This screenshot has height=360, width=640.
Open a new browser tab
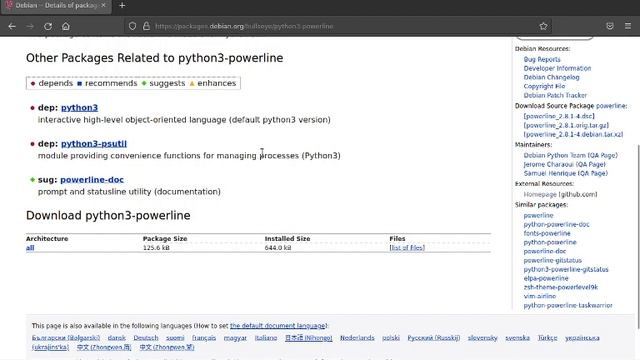click(122, 6)
